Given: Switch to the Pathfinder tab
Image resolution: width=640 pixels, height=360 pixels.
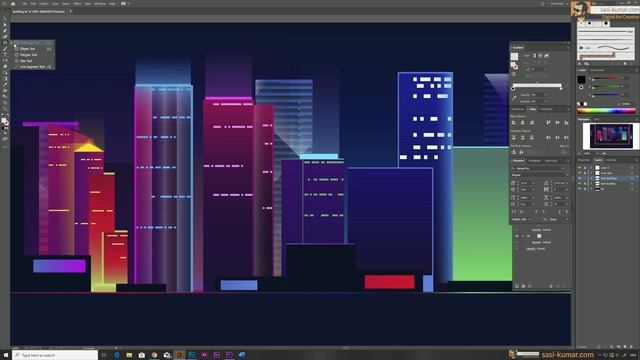Looking at the screenshot, I should 547,109.
